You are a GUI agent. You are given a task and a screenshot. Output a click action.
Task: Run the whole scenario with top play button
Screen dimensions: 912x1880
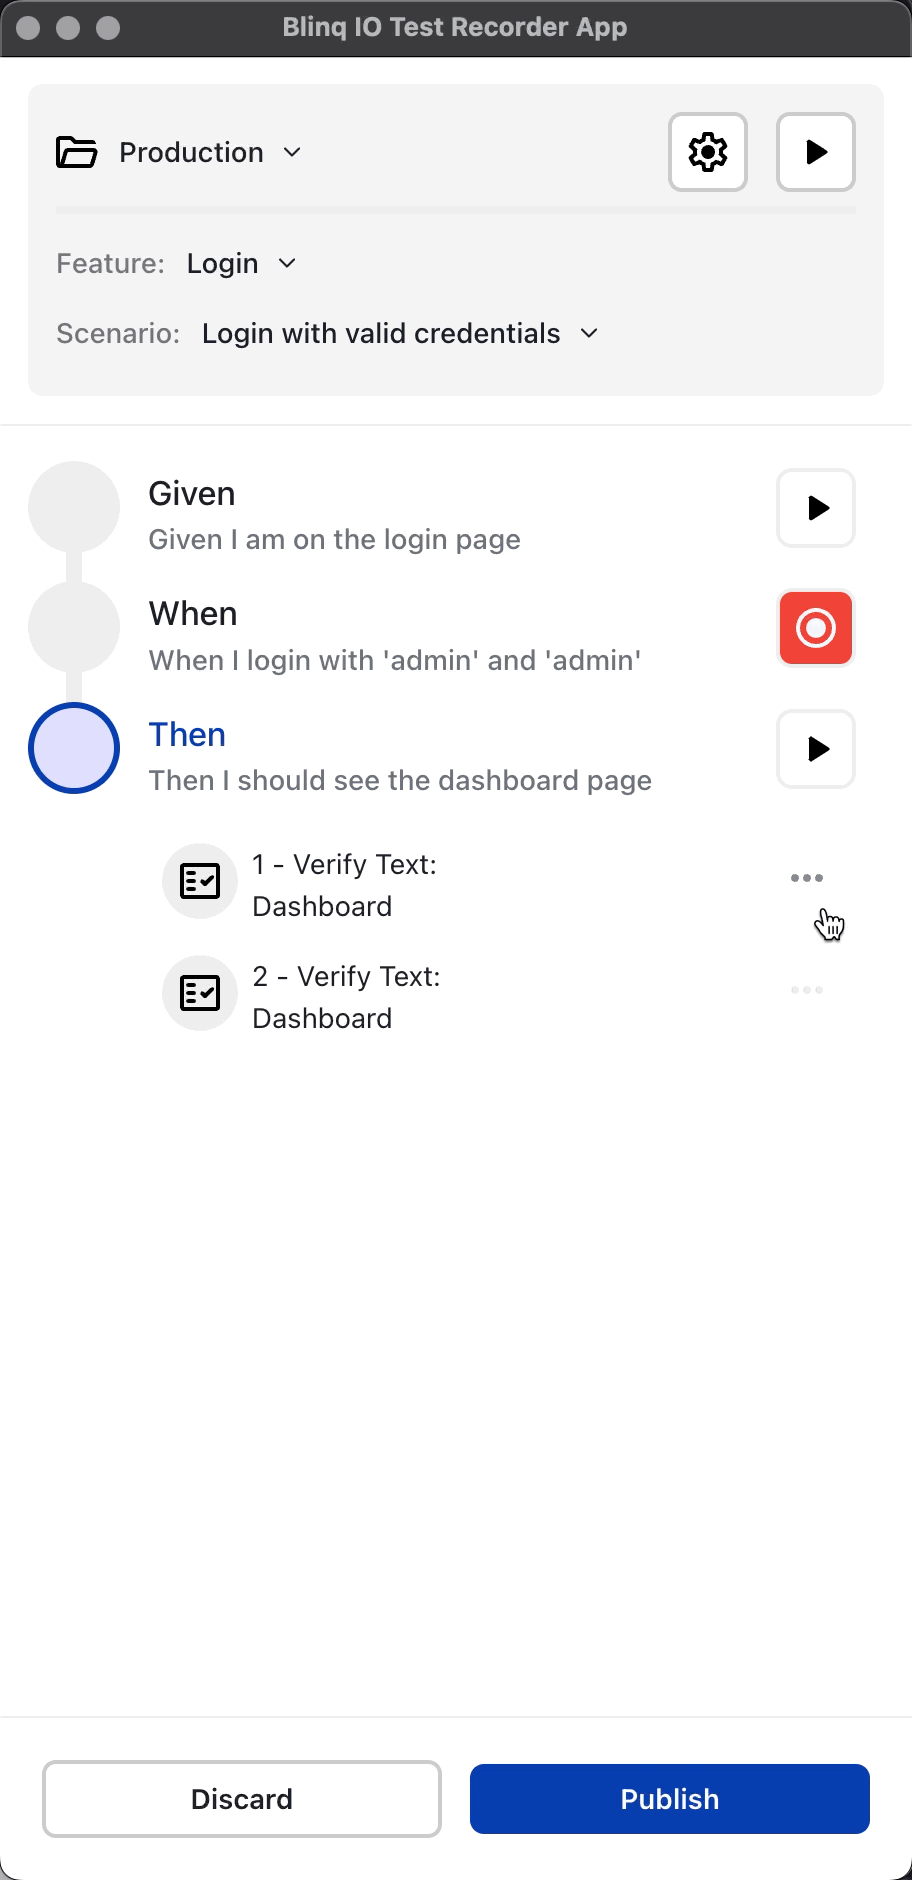pyautogui.click(x=816, y=152)
